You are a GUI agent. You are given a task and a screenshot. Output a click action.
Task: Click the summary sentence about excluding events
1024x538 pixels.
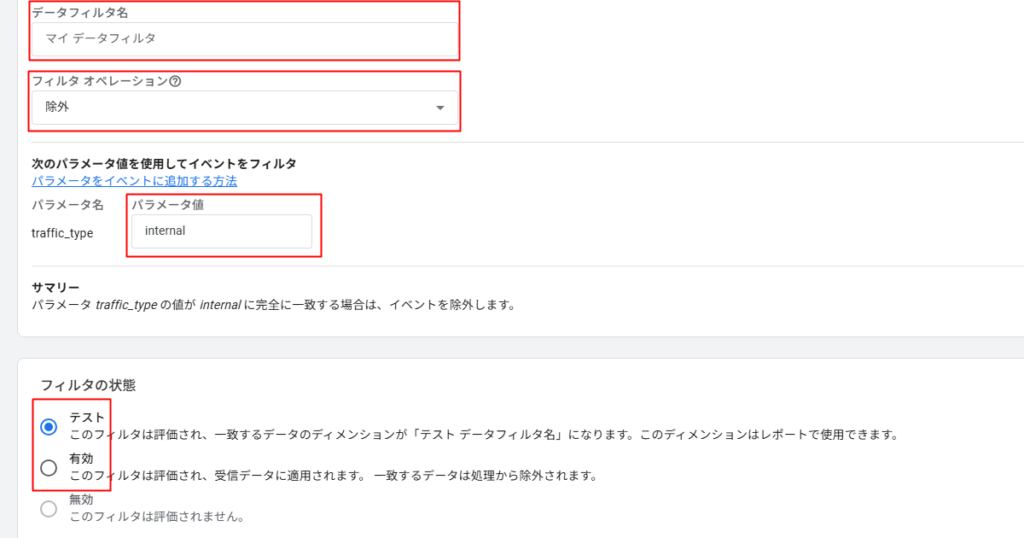coord(273,305)
